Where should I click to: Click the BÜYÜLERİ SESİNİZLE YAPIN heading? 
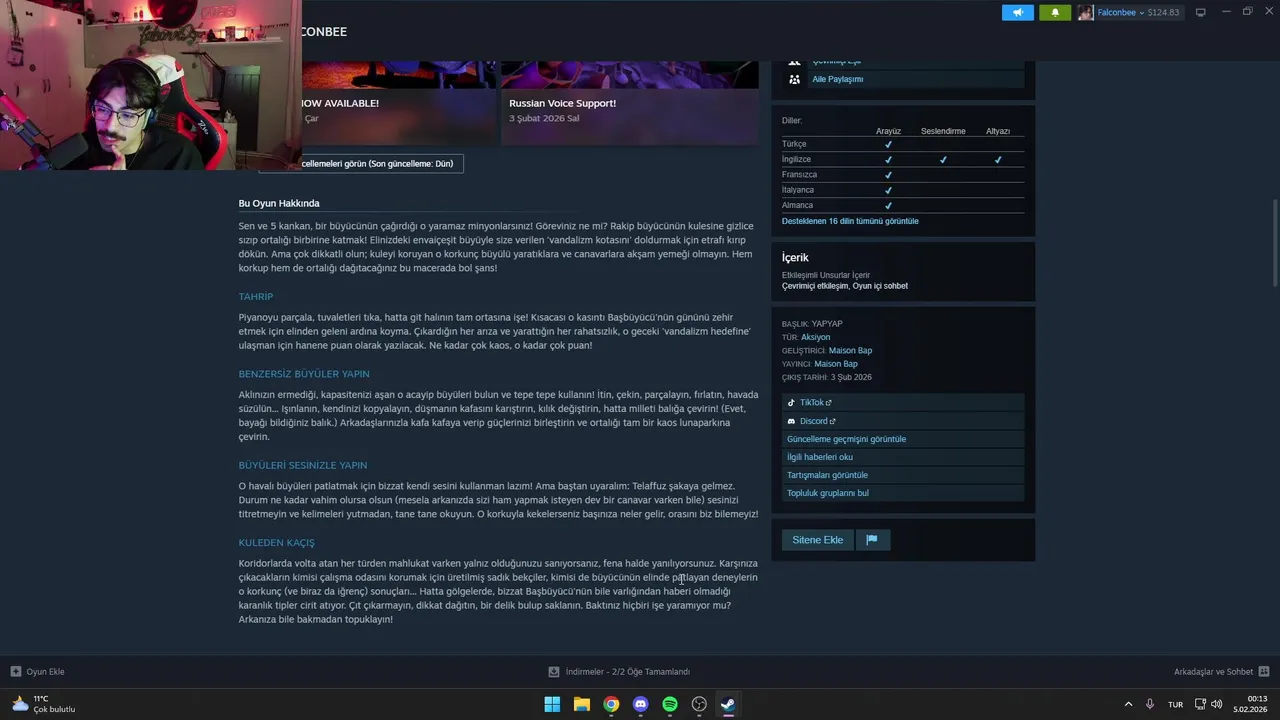pyautogui.click(x=303, y=465)
